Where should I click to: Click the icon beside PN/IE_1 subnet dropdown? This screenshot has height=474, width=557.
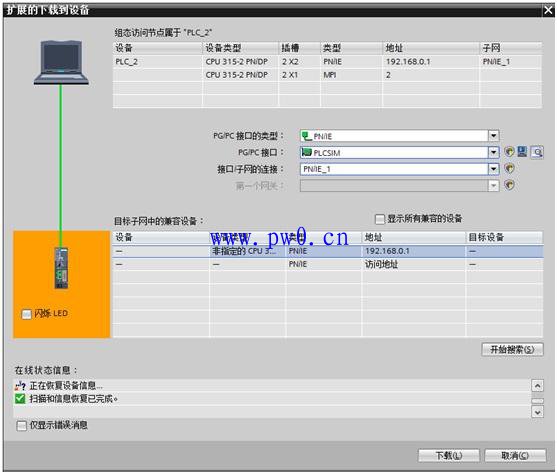coord(509,168)
